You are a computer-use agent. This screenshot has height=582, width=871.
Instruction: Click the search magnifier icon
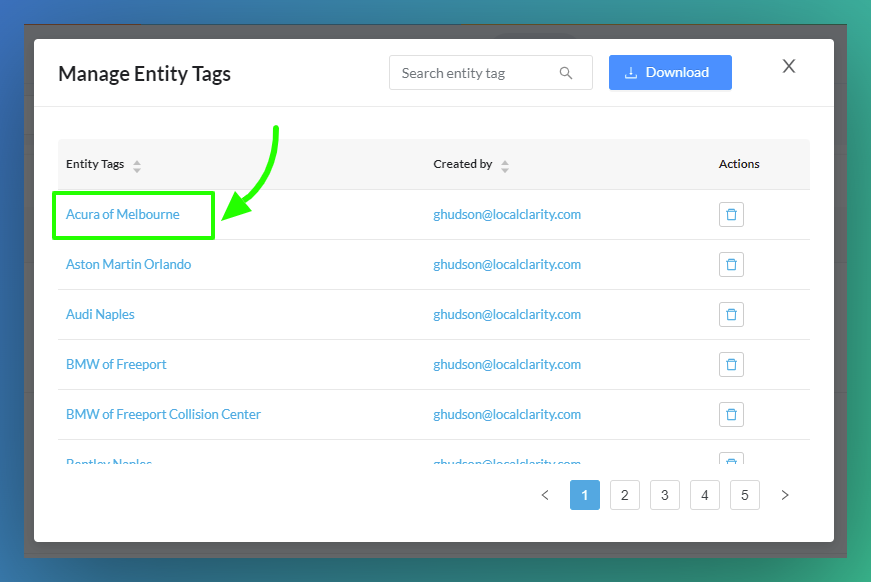[x=565, y=73]
